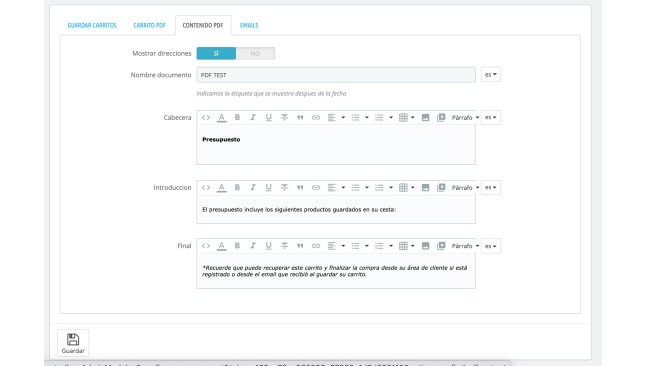Choose text color in Cabecera editor

(x=221, y=117)
